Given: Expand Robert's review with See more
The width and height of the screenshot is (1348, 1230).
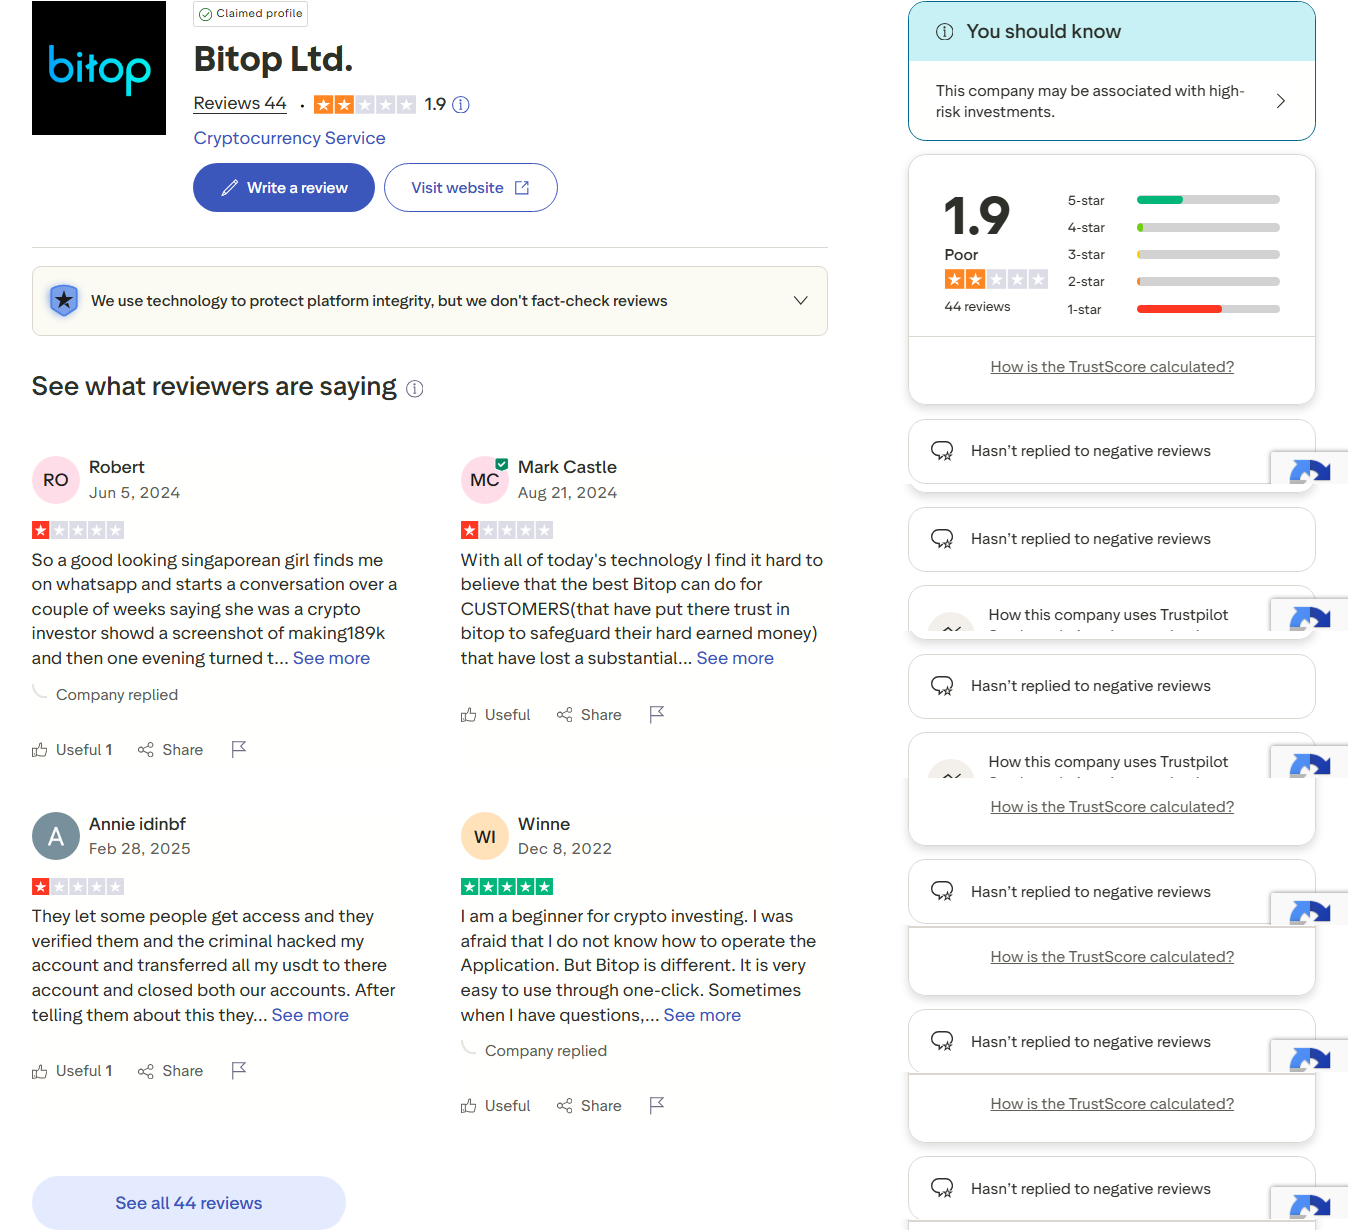Looking at the screenshot, I should click(331, 658).
